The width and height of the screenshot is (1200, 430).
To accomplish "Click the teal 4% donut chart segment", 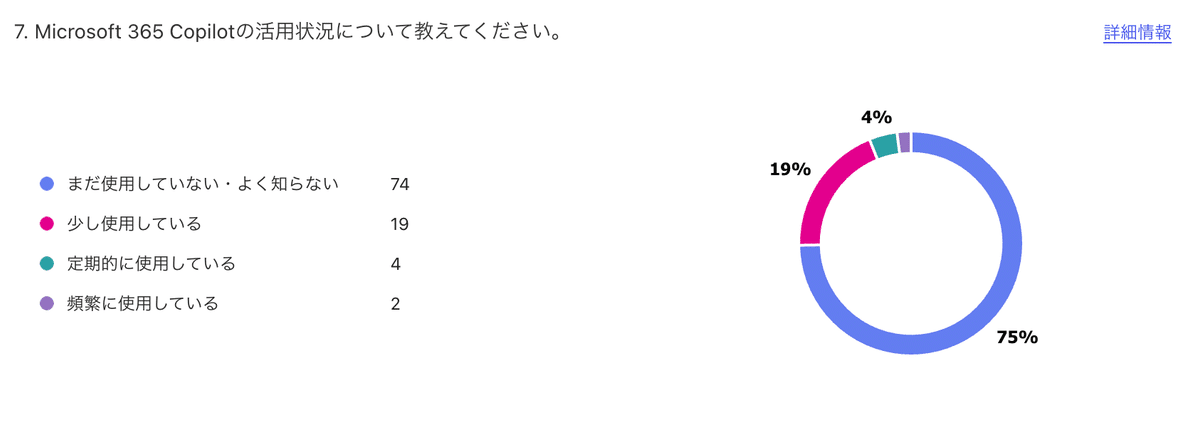I will pos(884,145).
